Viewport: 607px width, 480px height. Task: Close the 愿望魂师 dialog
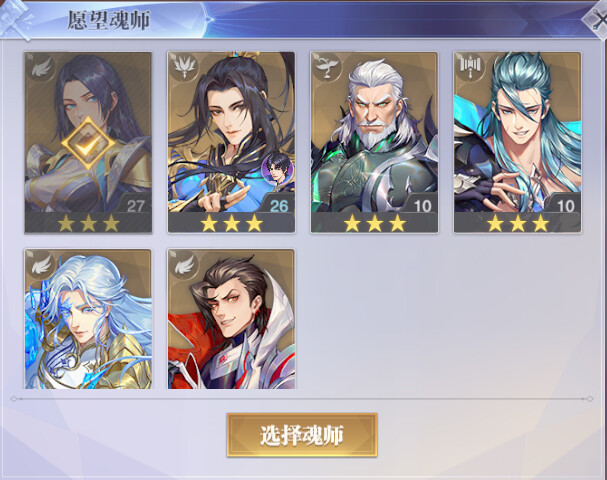coord(597,19)
